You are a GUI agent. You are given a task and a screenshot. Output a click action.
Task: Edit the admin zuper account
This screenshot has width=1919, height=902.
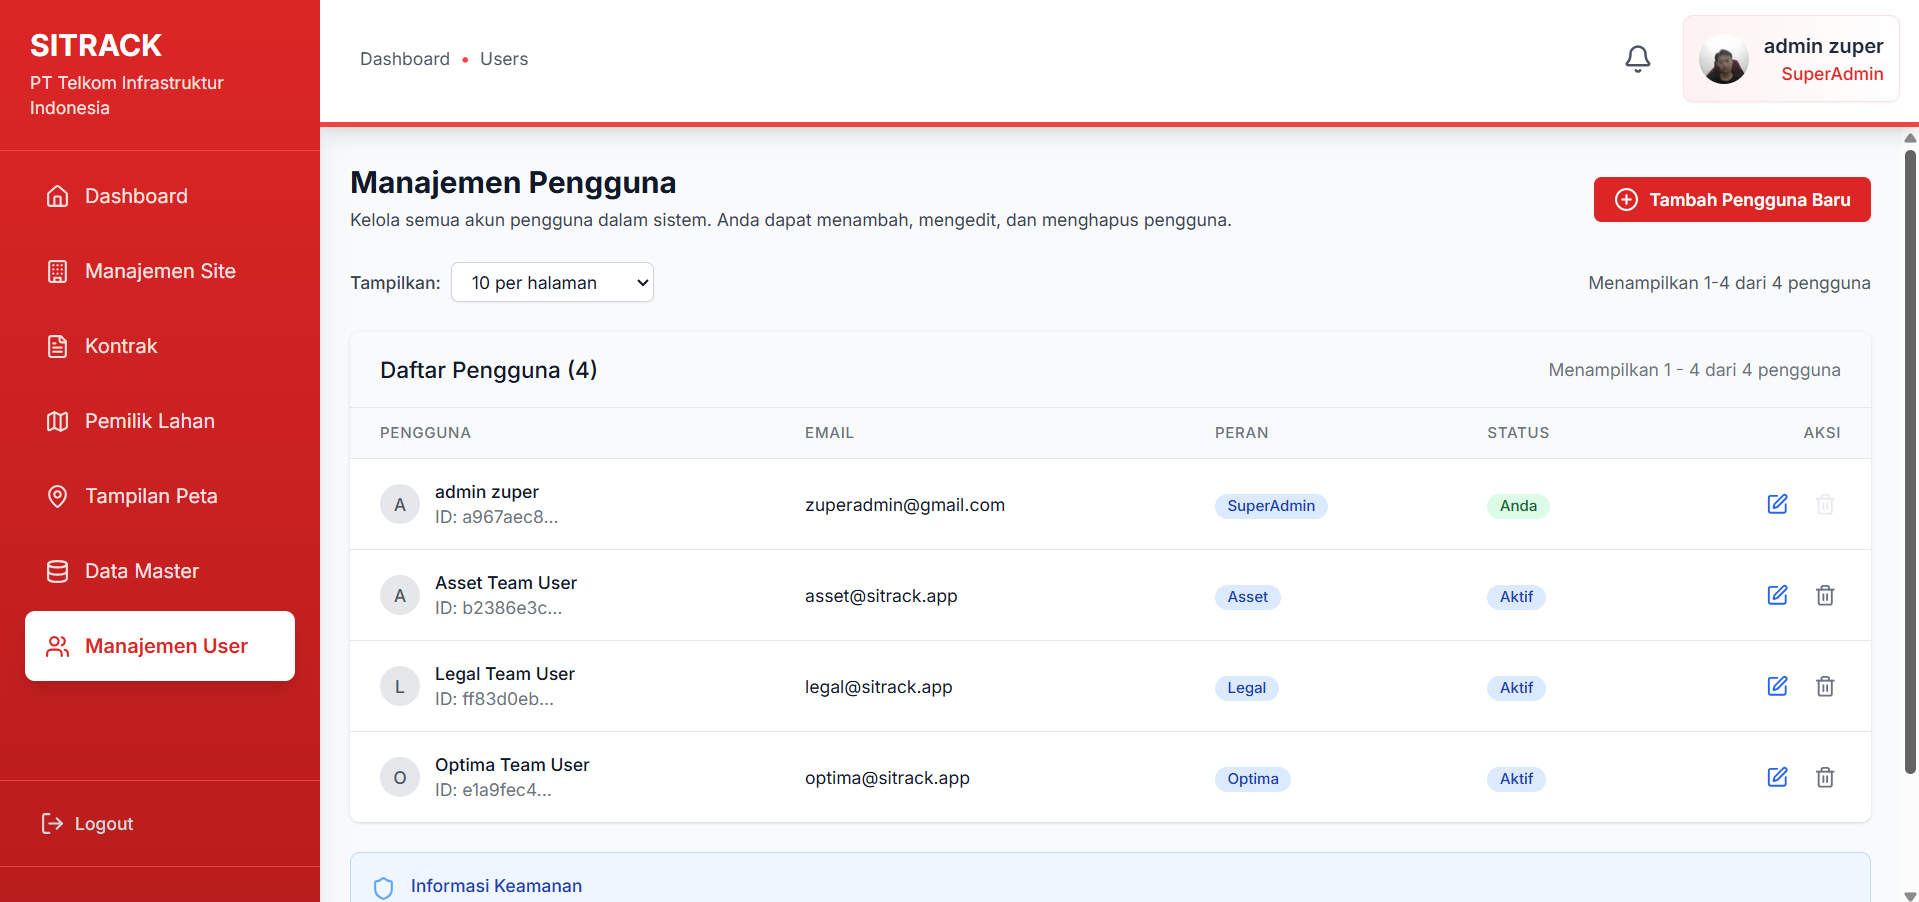pos(1777,504)
